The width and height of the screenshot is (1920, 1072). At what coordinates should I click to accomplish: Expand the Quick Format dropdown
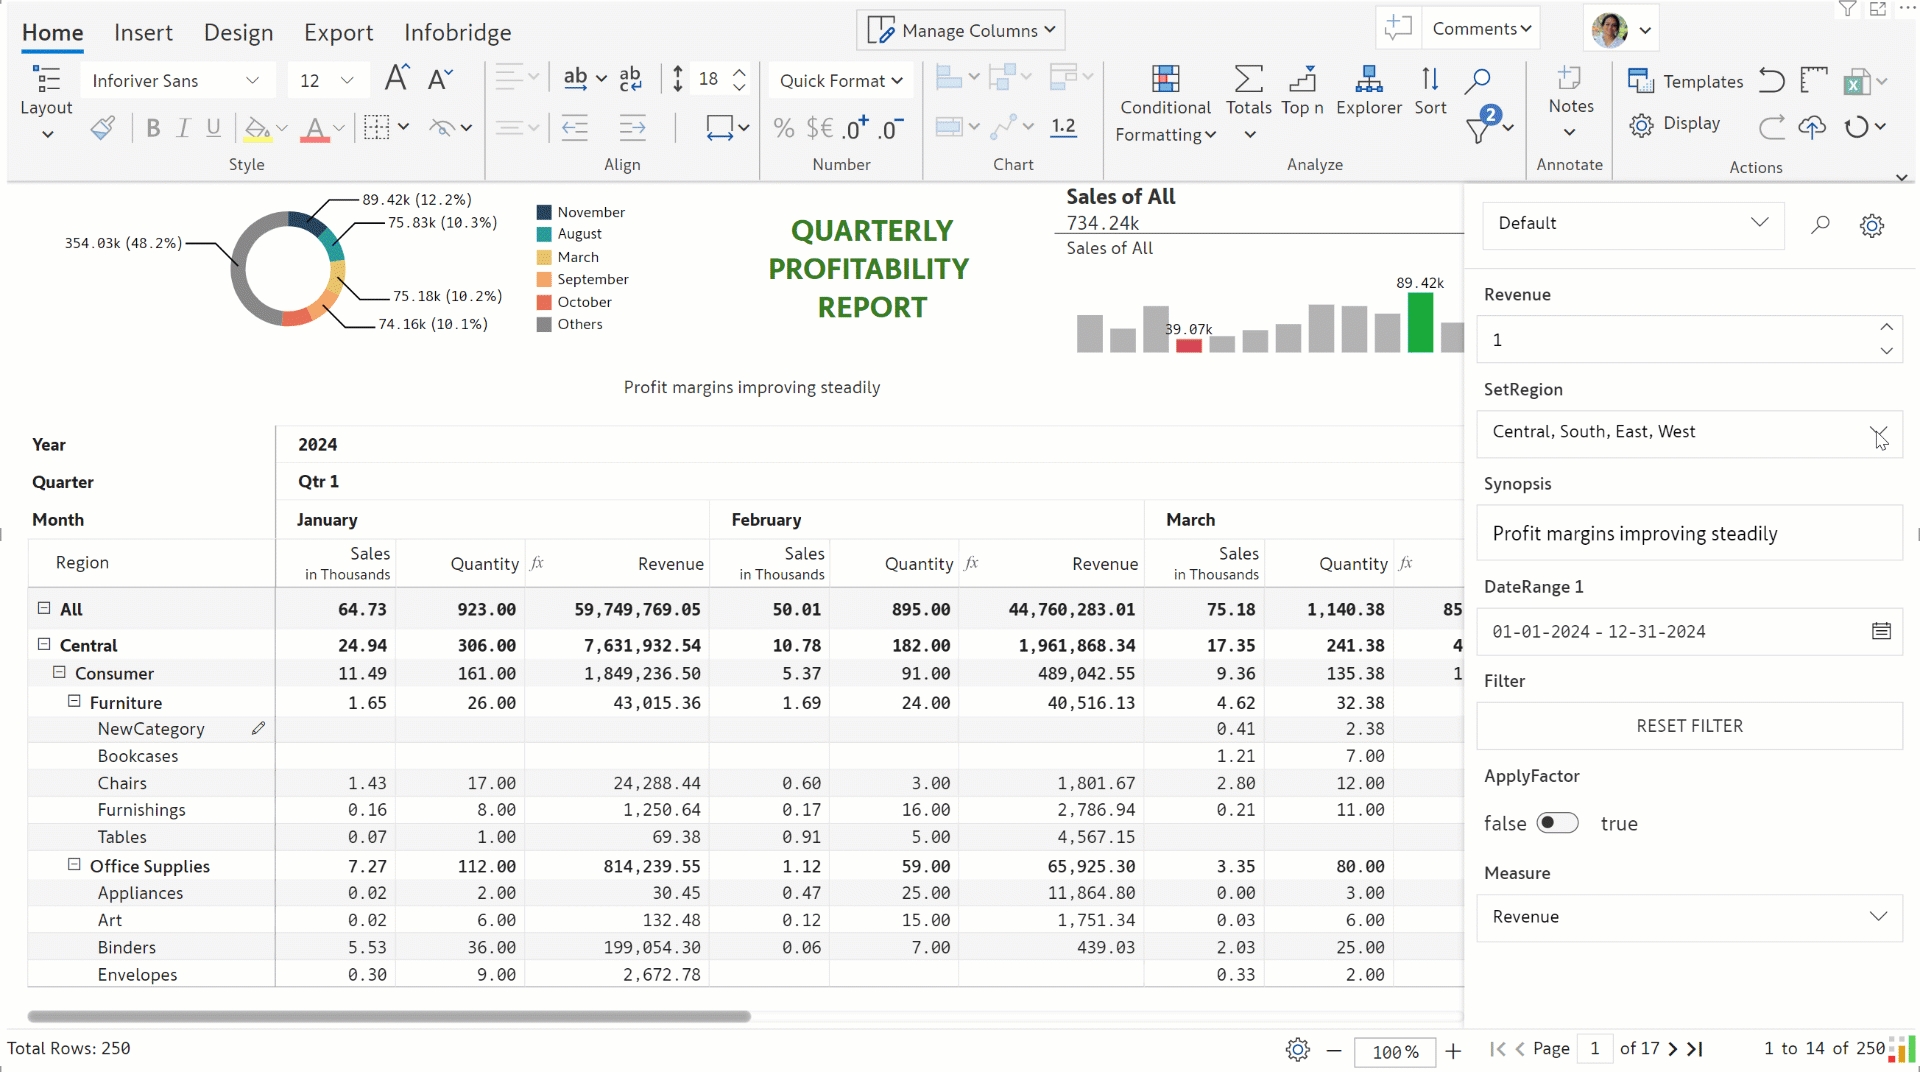pyautogui.click(x=840, y=80)
